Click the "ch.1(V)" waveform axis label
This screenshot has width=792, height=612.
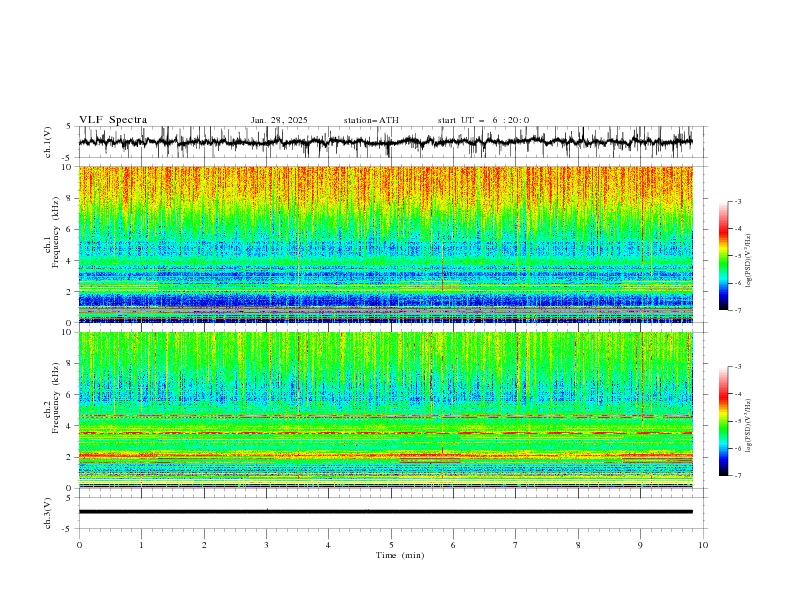(48, 142)
